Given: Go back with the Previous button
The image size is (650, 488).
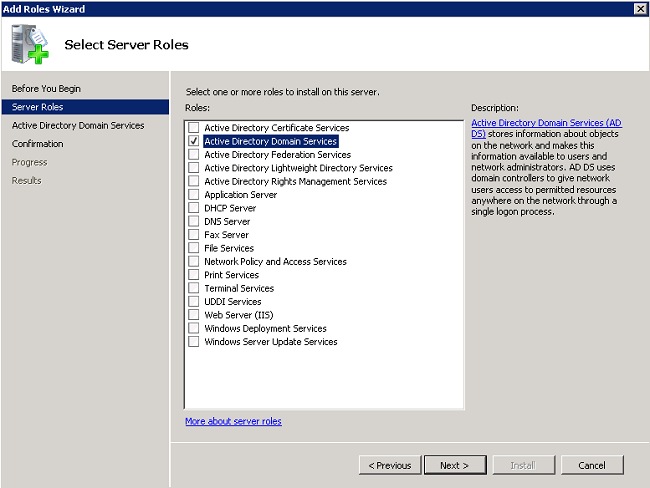Looking at the screenshot, I should 389,465.
